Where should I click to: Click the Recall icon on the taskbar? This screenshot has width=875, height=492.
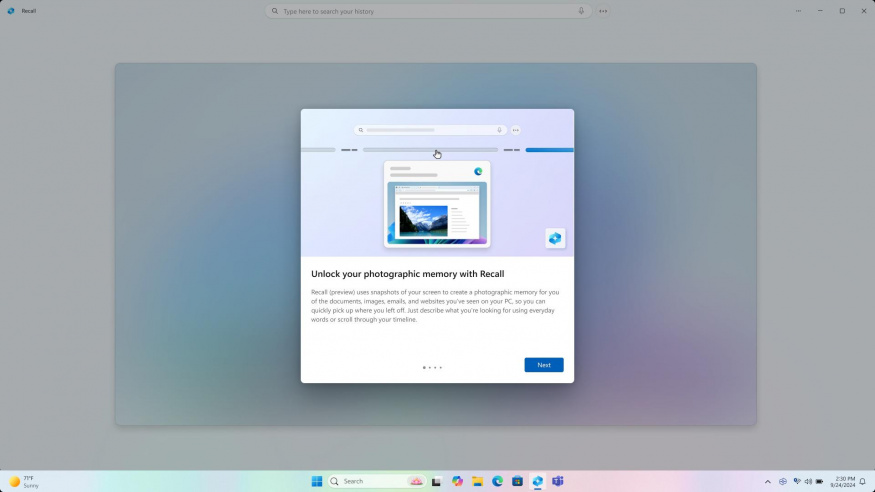(537, 481)
